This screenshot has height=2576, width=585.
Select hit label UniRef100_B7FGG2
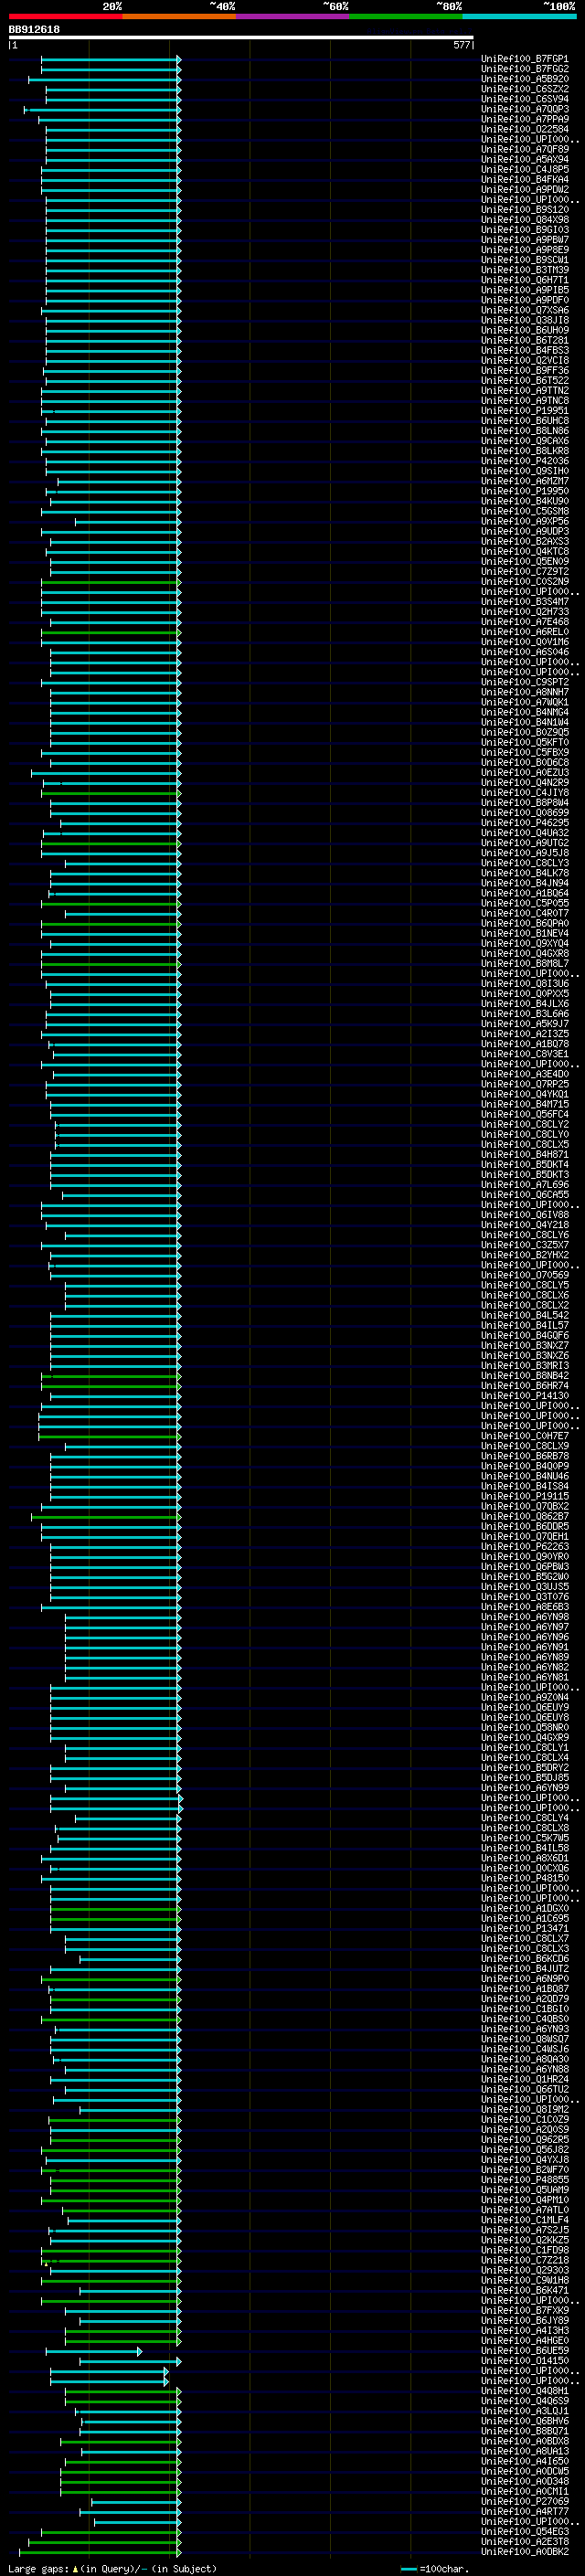[524, 69]
